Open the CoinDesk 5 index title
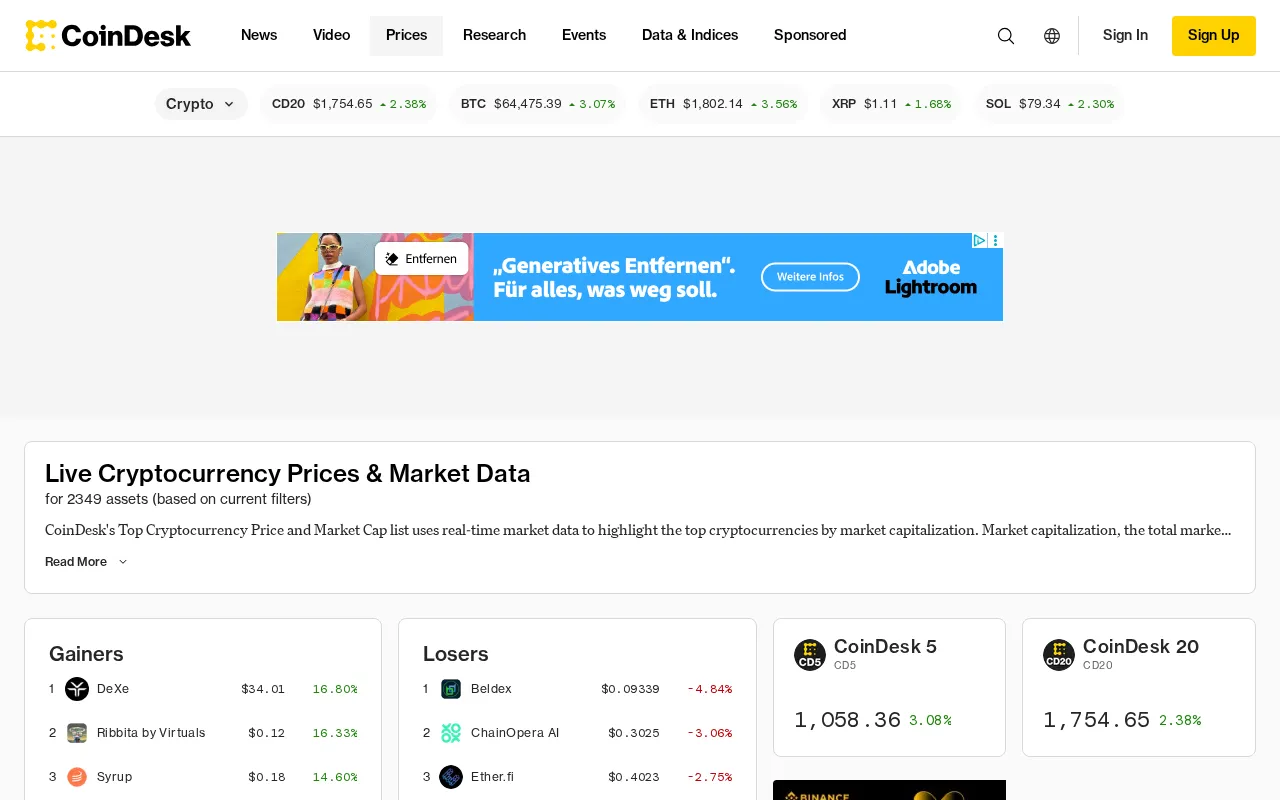This screenshot has width=1280, height=800. click(x=885, y=647)
